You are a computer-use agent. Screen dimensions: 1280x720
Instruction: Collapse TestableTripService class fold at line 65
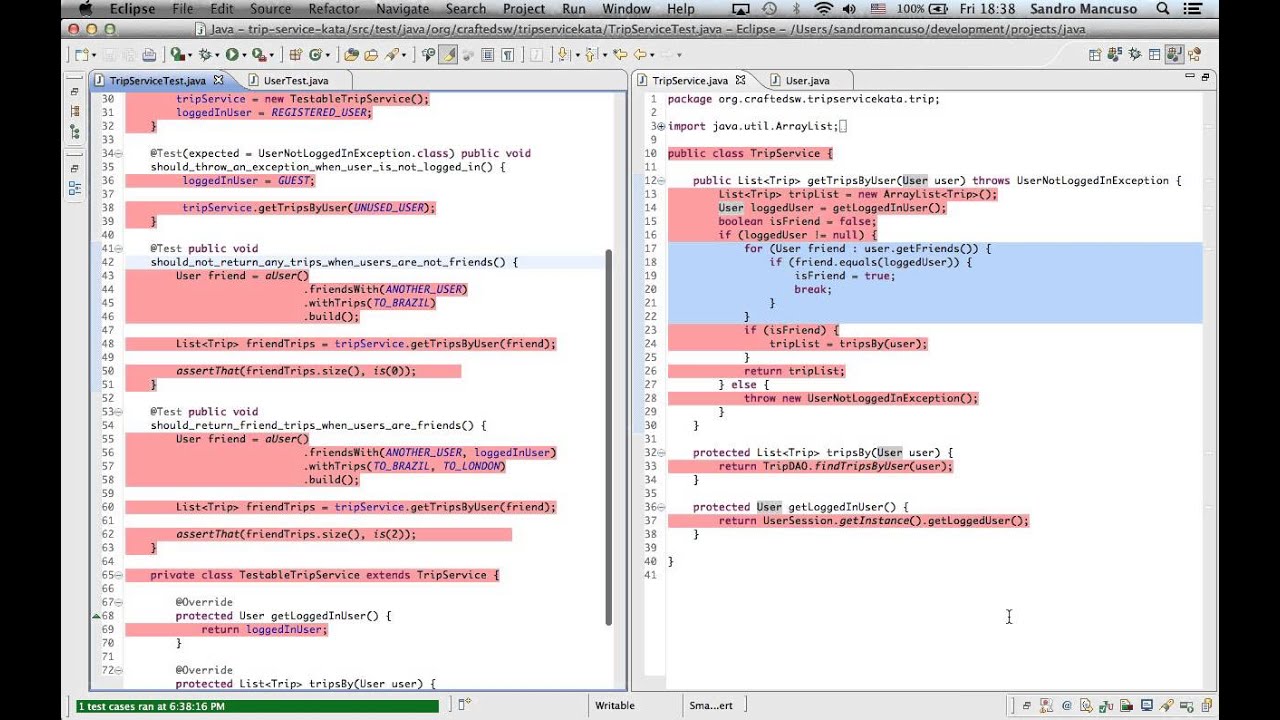(119, 575)
